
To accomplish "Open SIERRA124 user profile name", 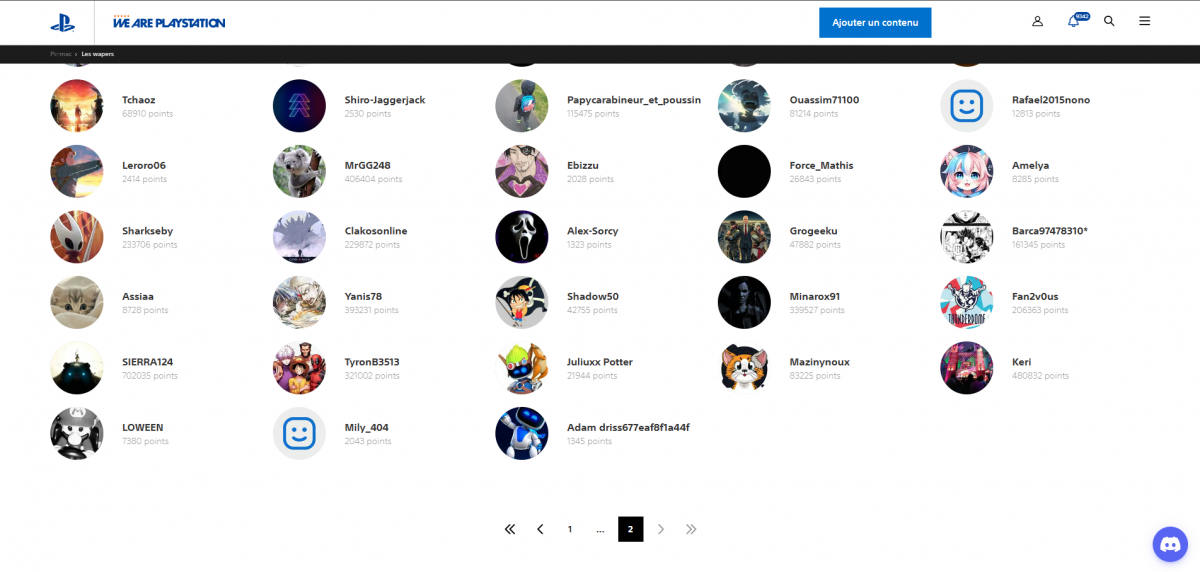I will pyautogui.click(x=148, y=362).
